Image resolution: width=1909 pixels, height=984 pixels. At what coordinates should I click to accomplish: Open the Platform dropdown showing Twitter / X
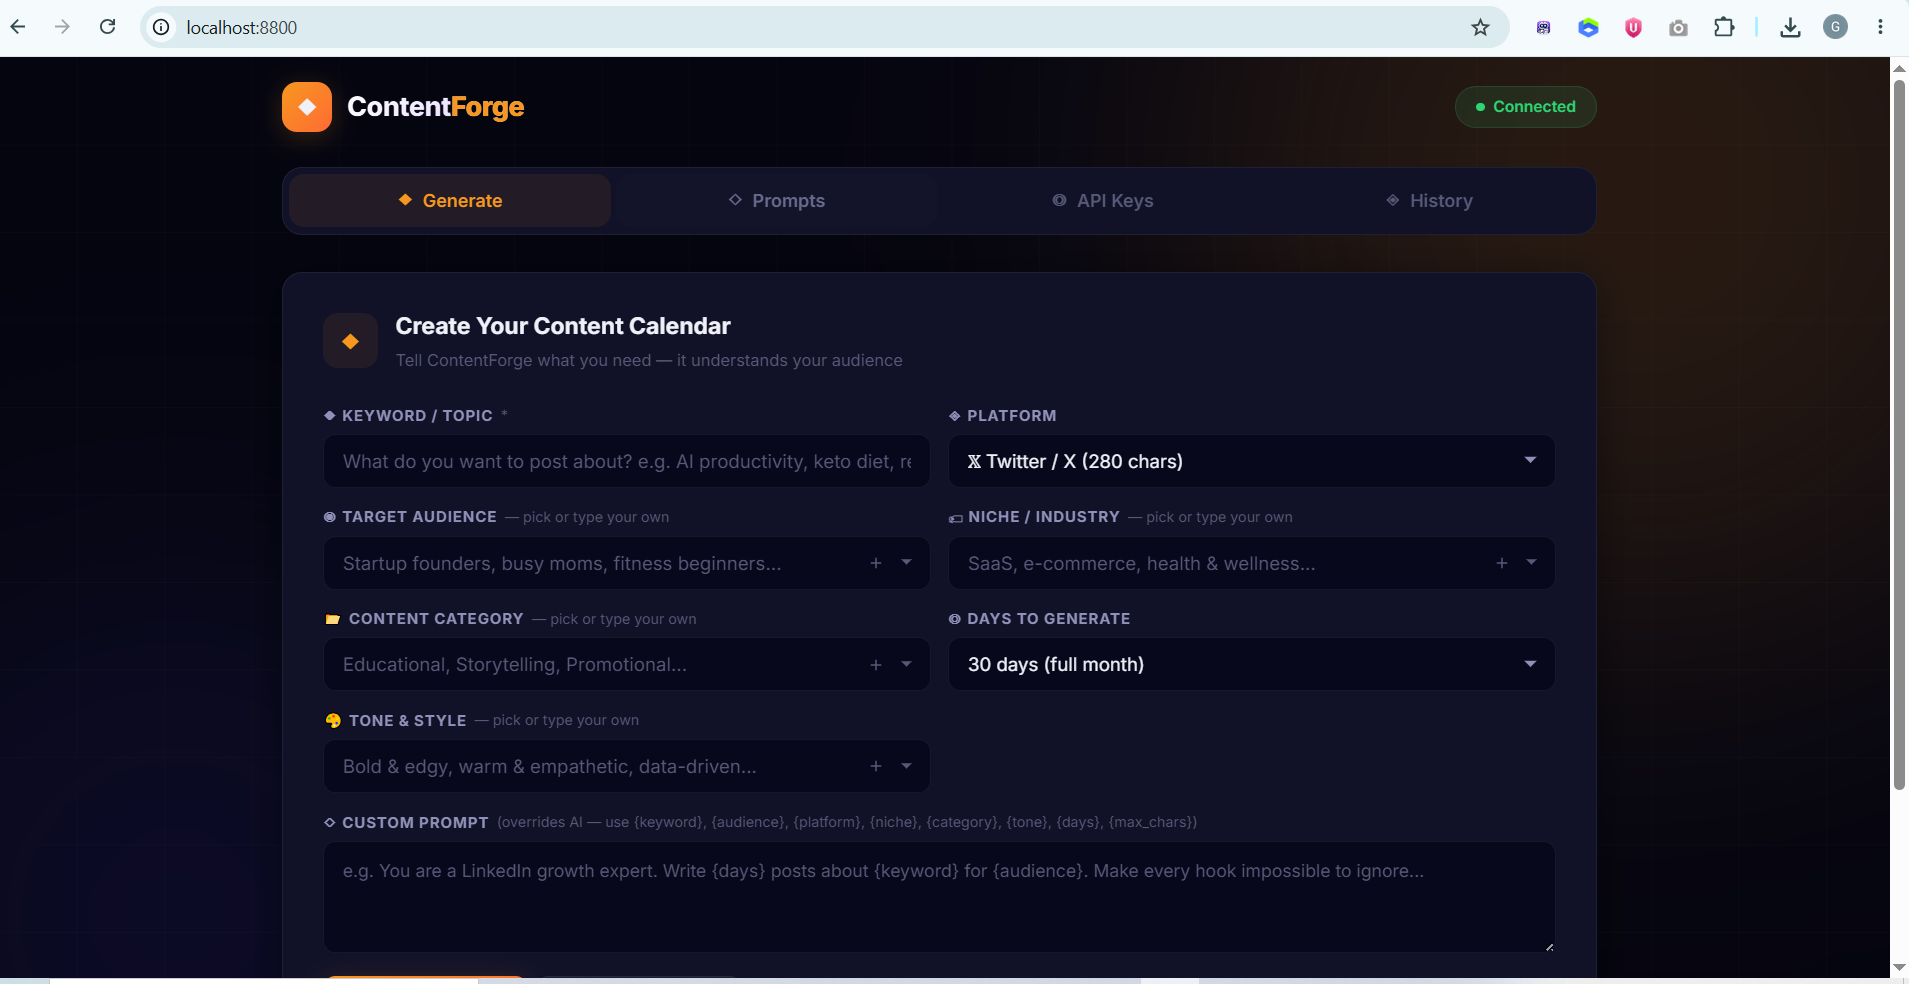tap(1251, 461)
